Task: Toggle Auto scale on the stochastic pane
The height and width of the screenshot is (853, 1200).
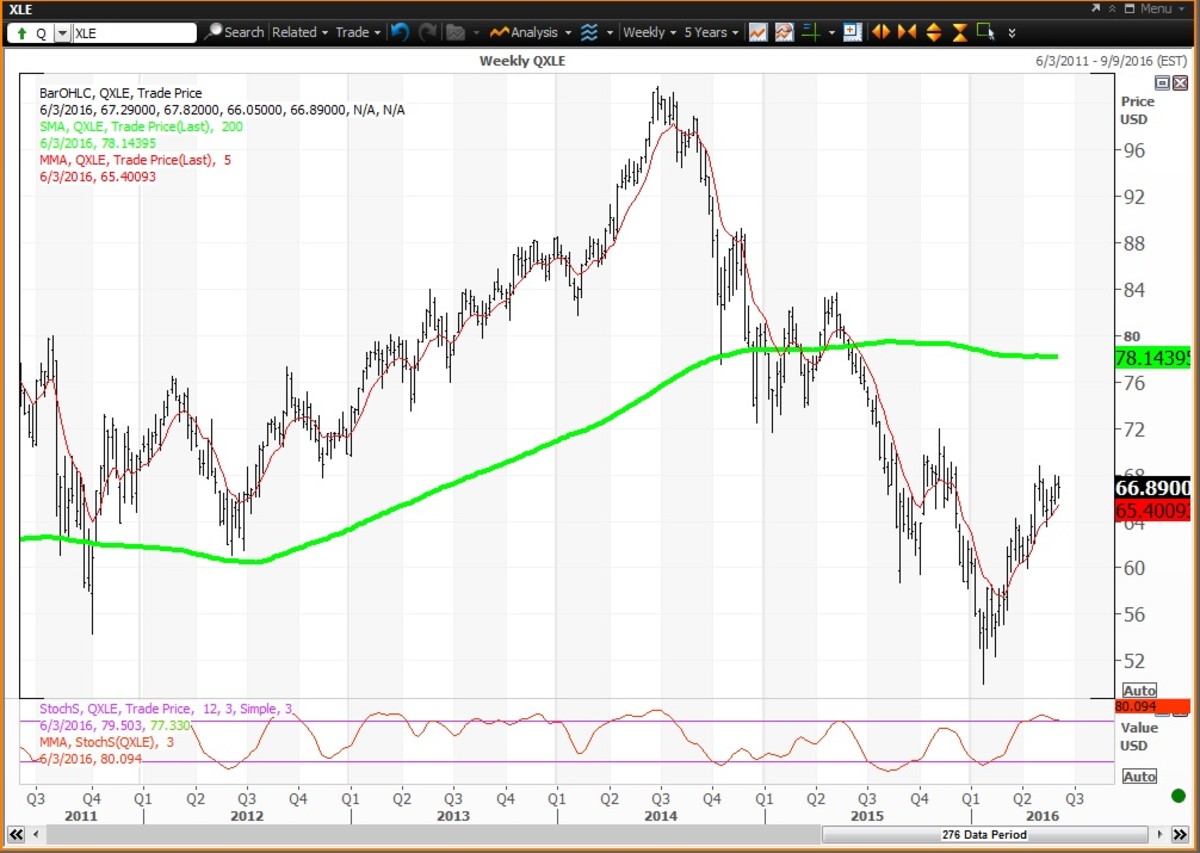Action: click(x=1139, y=777)
